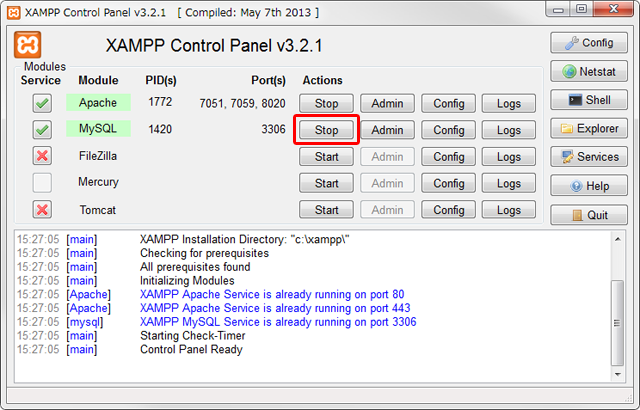Click the log line 'Starting Check-Timer'
Viewport: 640px width, 410px height.
(x=193, y=336)
